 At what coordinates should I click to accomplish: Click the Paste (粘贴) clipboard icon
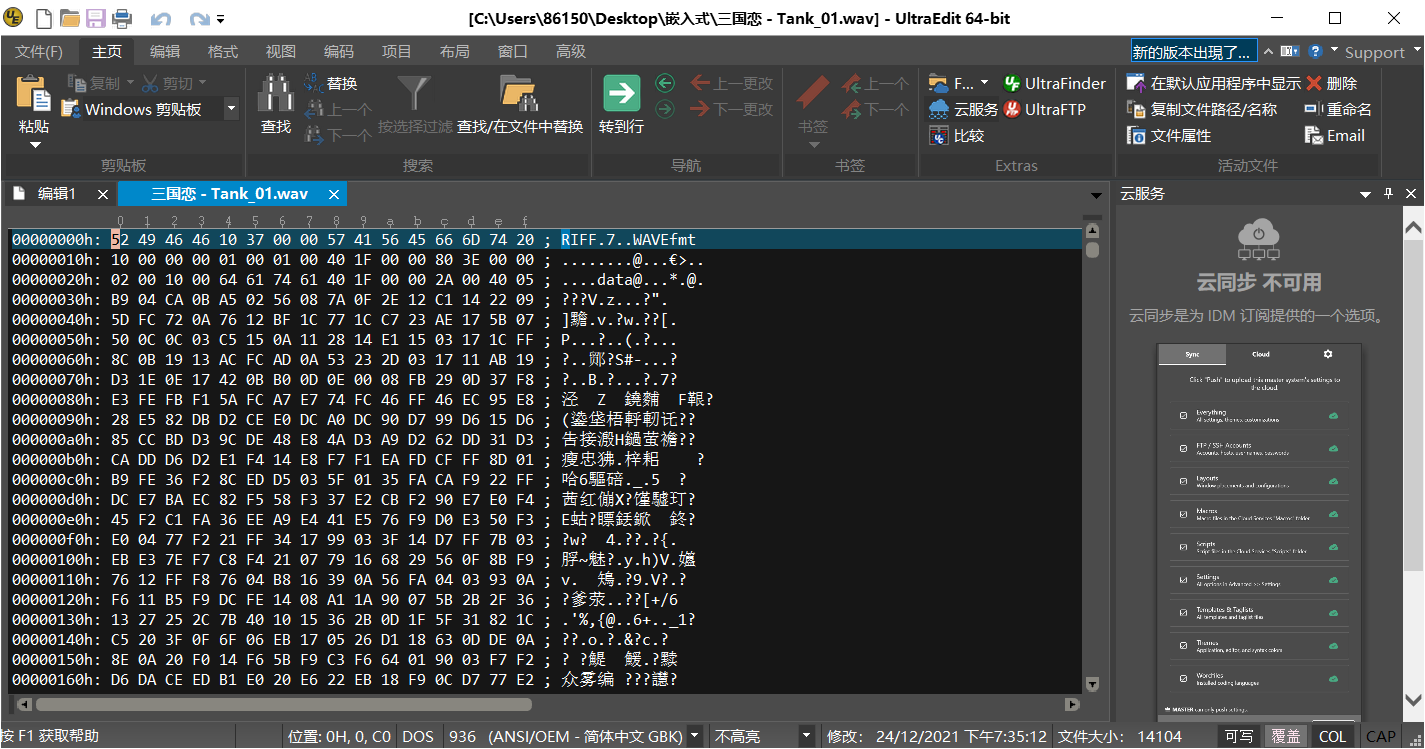coord(34,93)
